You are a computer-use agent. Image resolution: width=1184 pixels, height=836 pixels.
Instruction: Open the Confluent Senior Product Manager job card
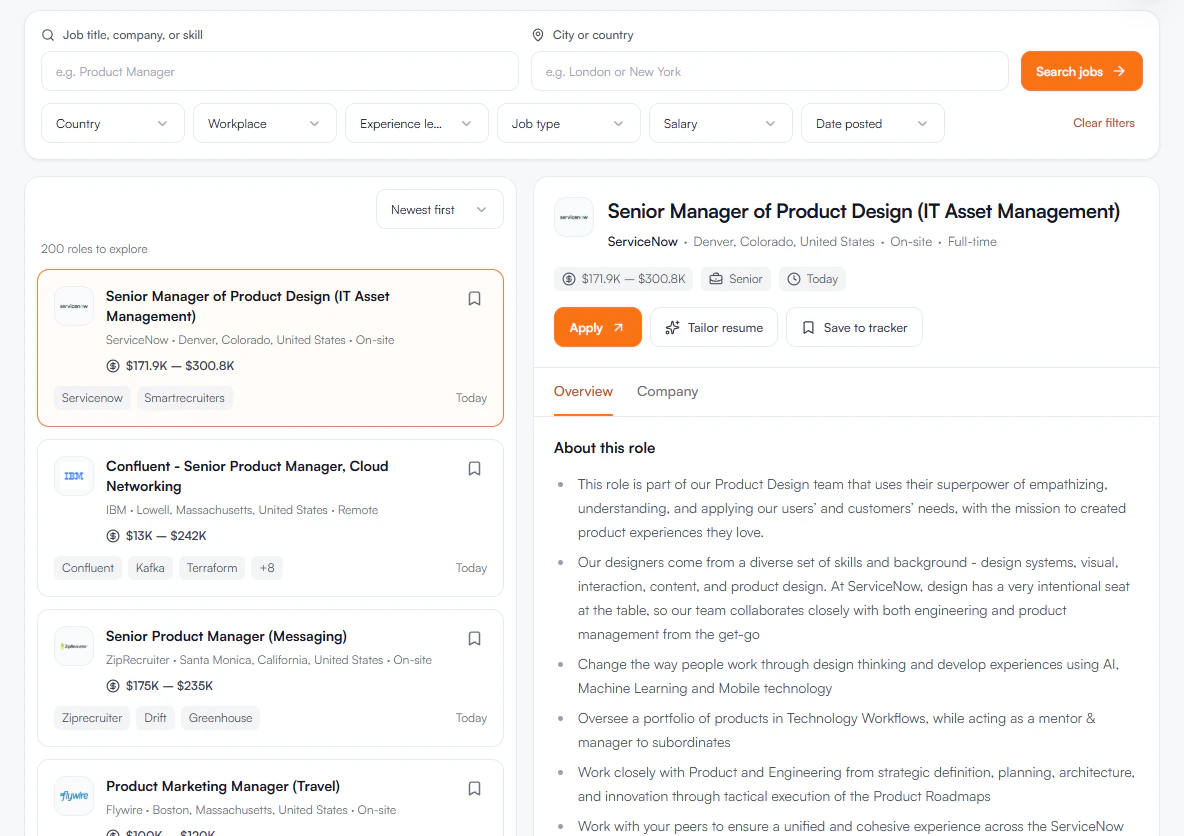pos(270,518)
